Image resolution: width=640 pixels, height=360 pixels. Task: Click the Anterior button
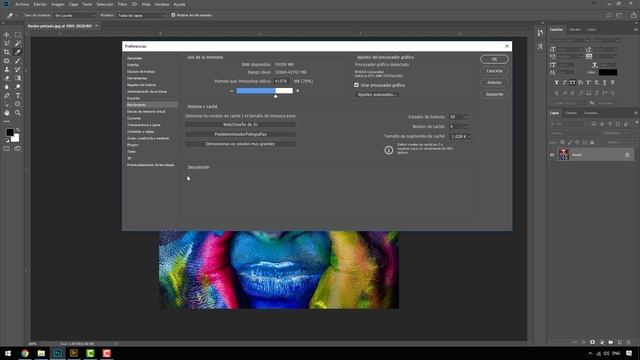click(x=494, y=82)
